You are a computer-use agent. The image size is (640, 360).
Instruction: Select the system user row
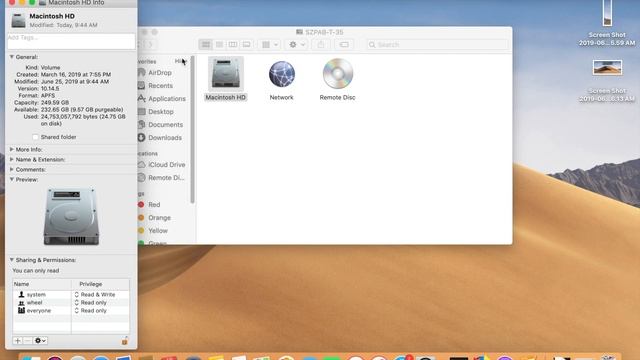tap(71, 294)
